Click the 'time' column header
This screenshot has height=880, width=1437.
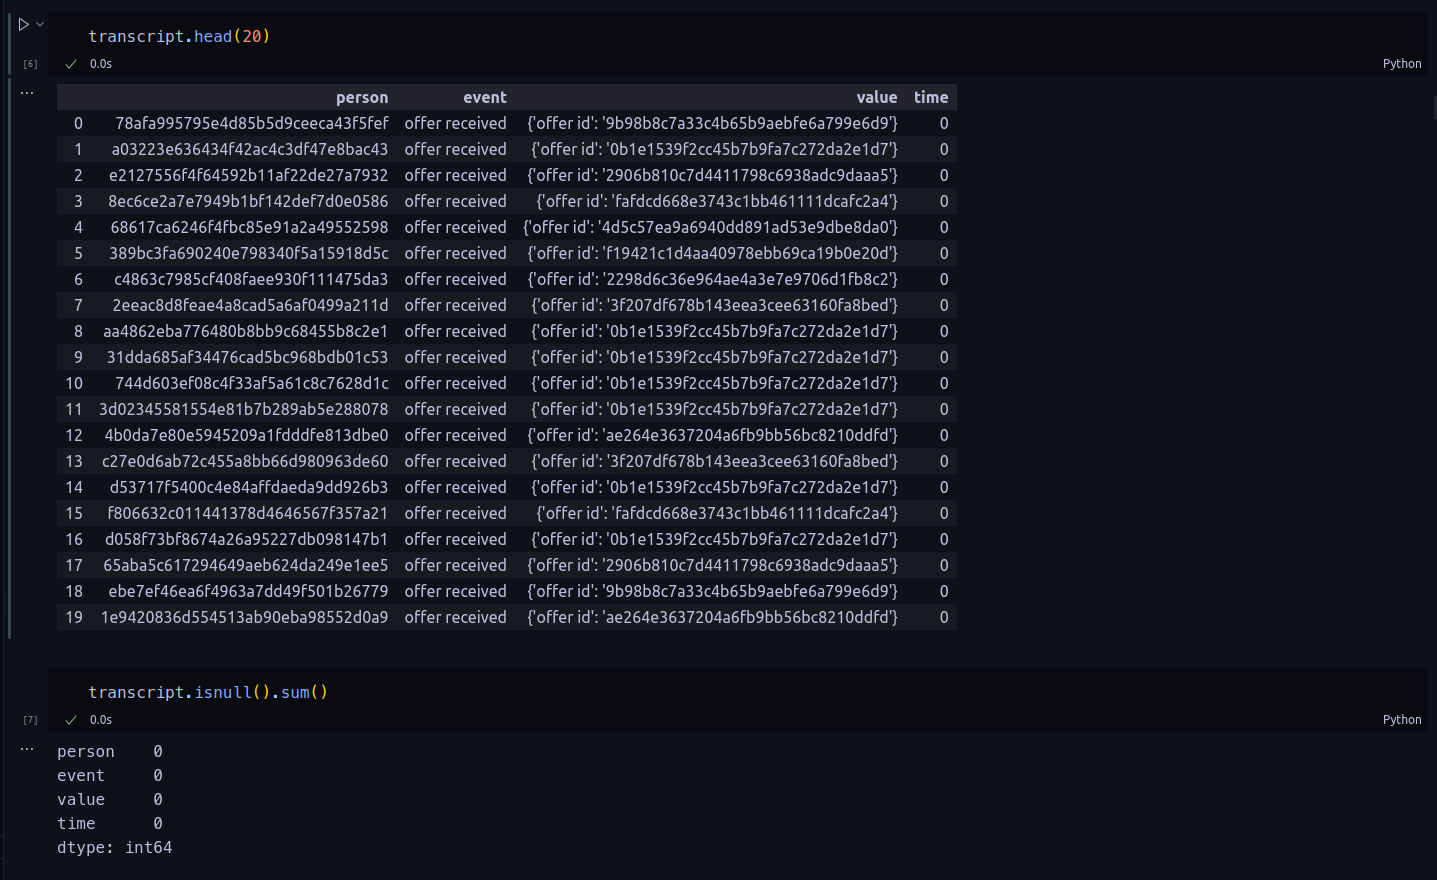point(931,97)
